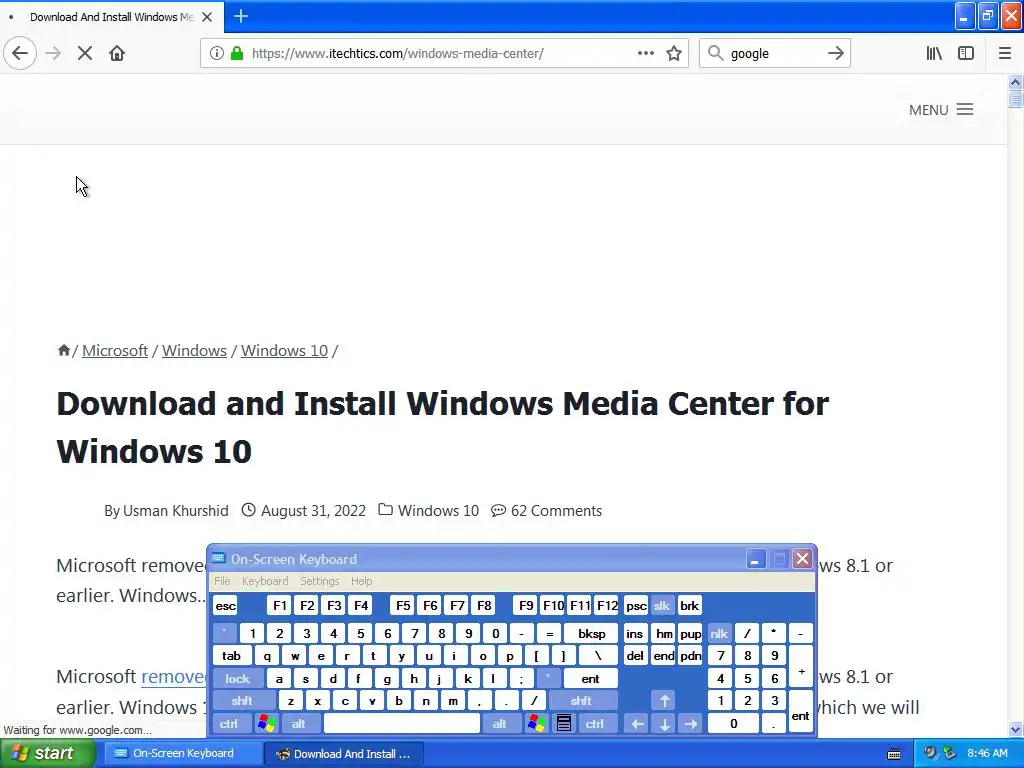This screenshot has height=768, width=1024.
Task: Follow the Microsoft breadcrumb link
Action: [x=115, y=351]
